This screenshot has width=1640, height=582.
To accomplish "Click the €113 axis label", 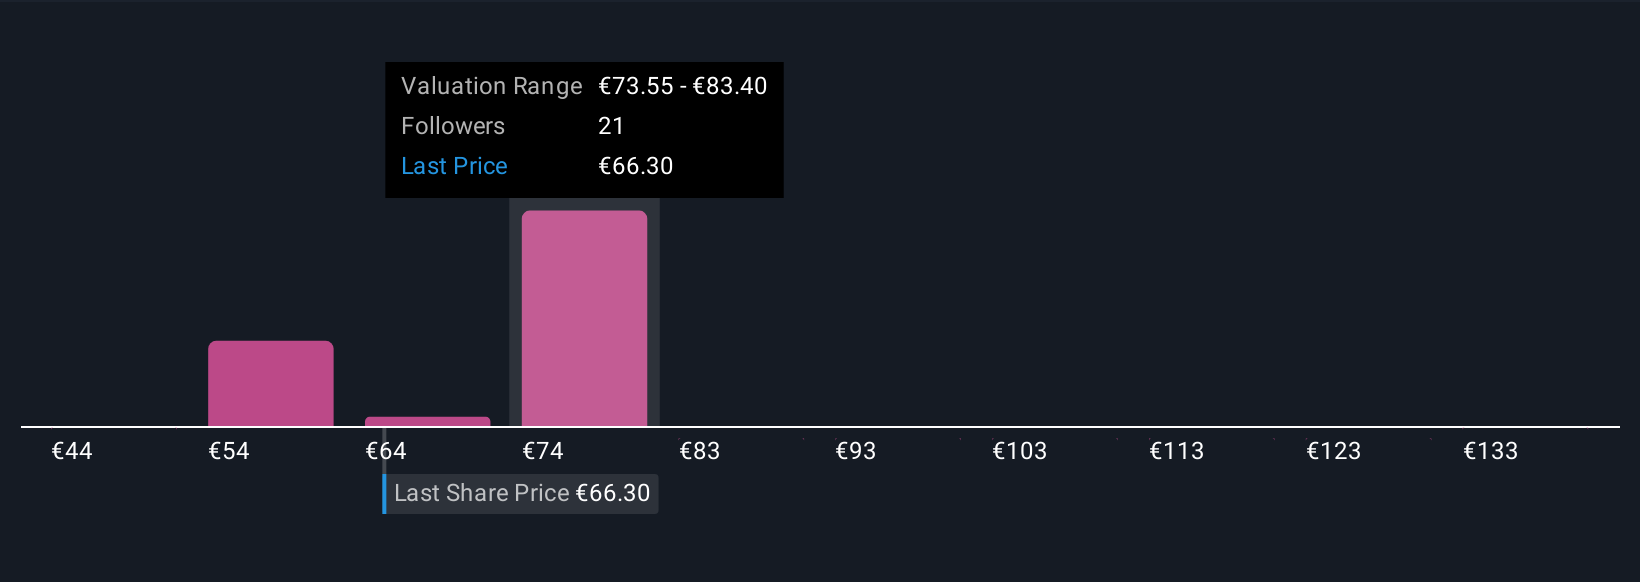I will 1177,451.
